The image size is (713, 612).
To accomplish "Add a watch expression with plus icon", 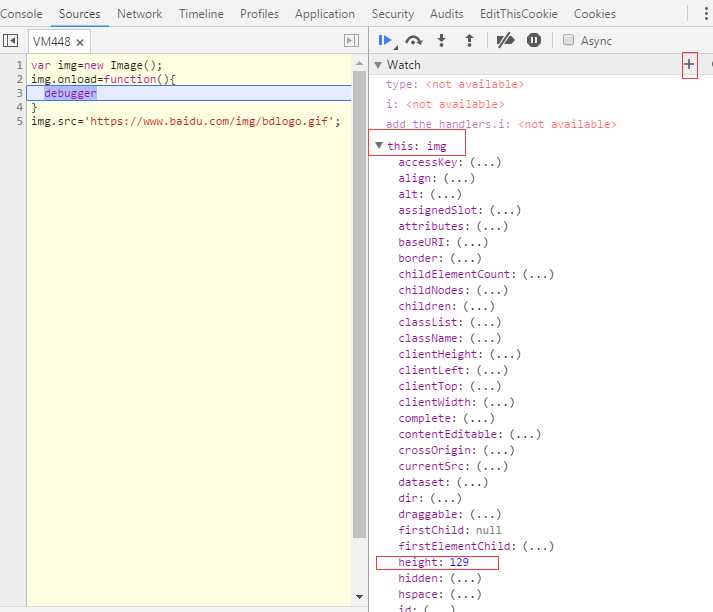I will tap(689, 65).
